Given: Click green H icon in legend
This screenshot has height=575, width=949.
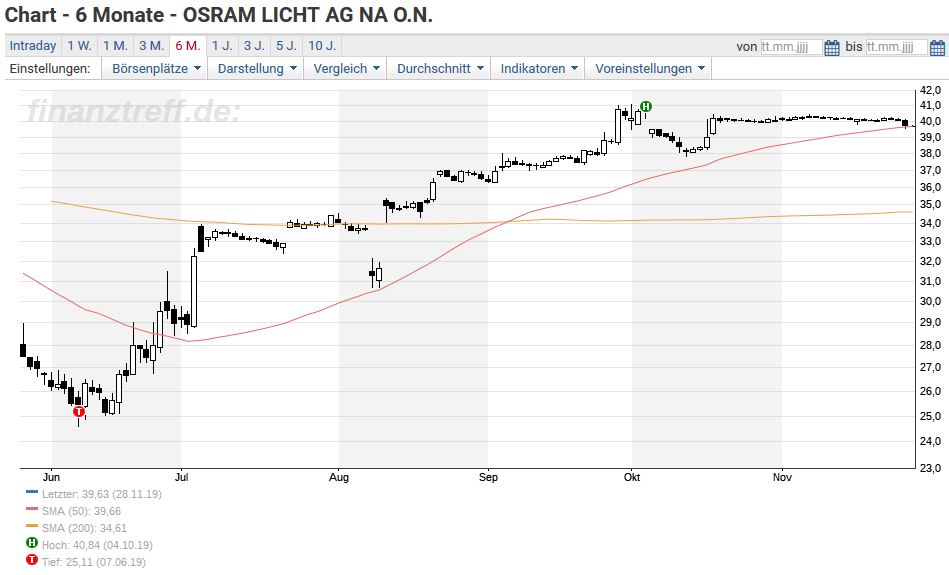Looking at the screenshot, I should (32, 543).
